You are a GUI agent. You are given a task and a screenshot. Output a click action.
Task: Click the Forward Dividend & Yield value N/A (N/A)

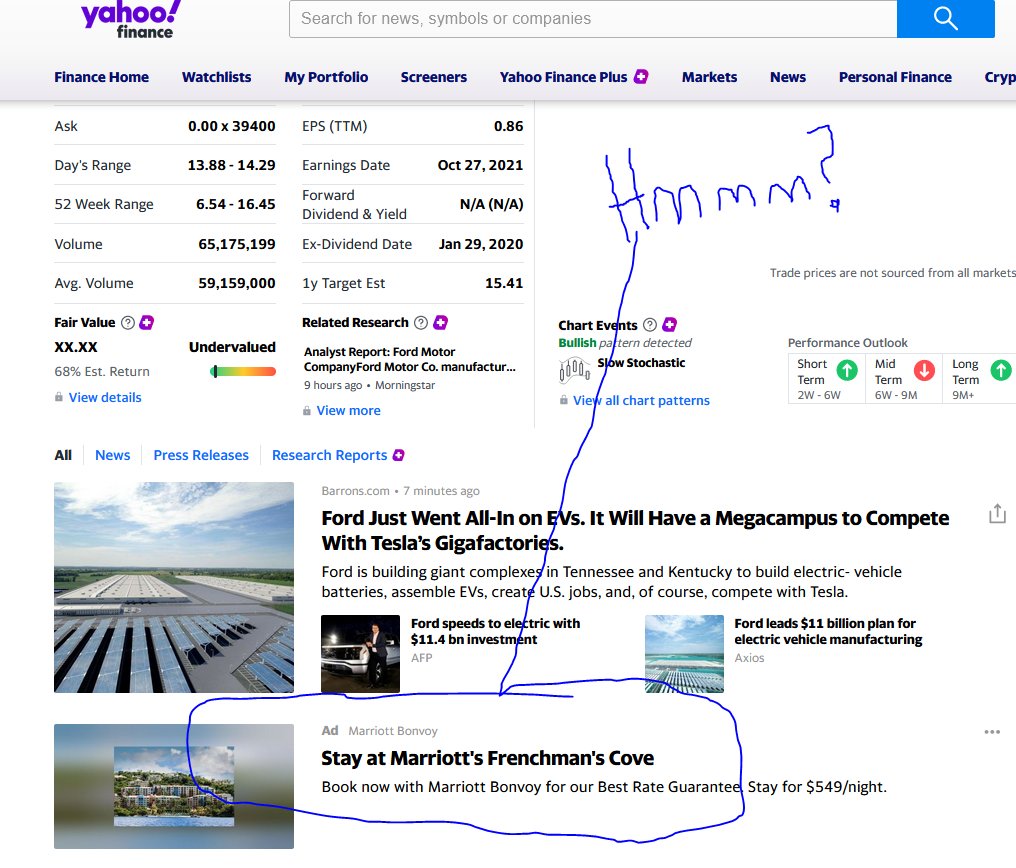491,205
